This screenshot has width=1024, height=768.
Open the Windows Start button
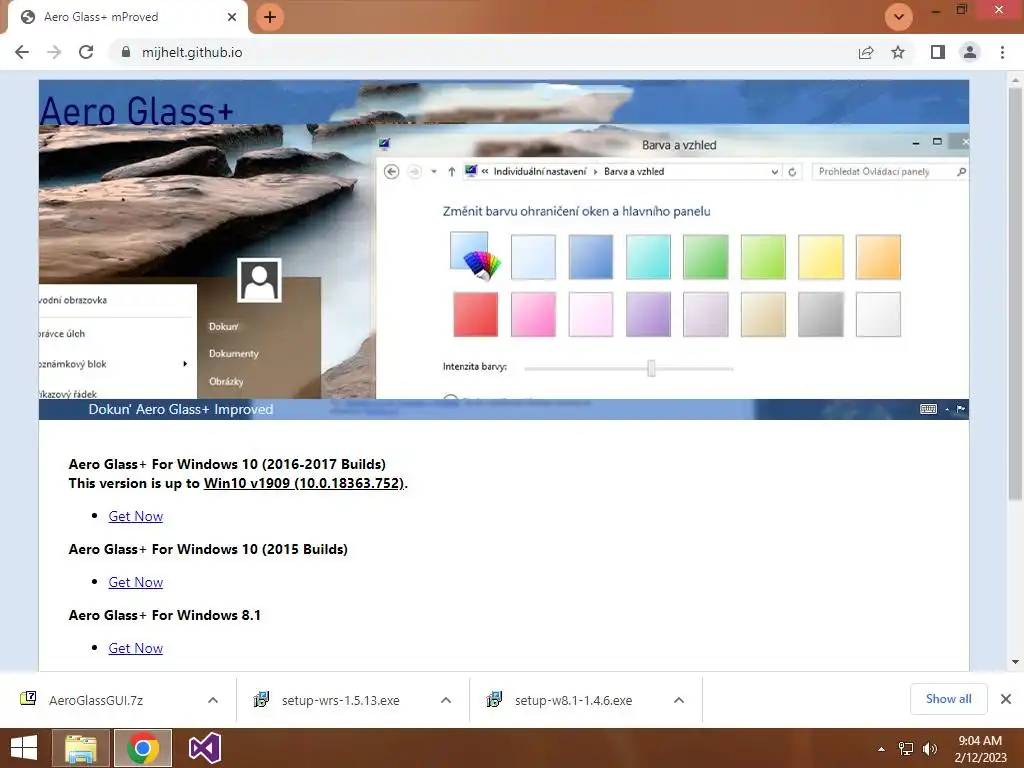(x=24, y=748)
